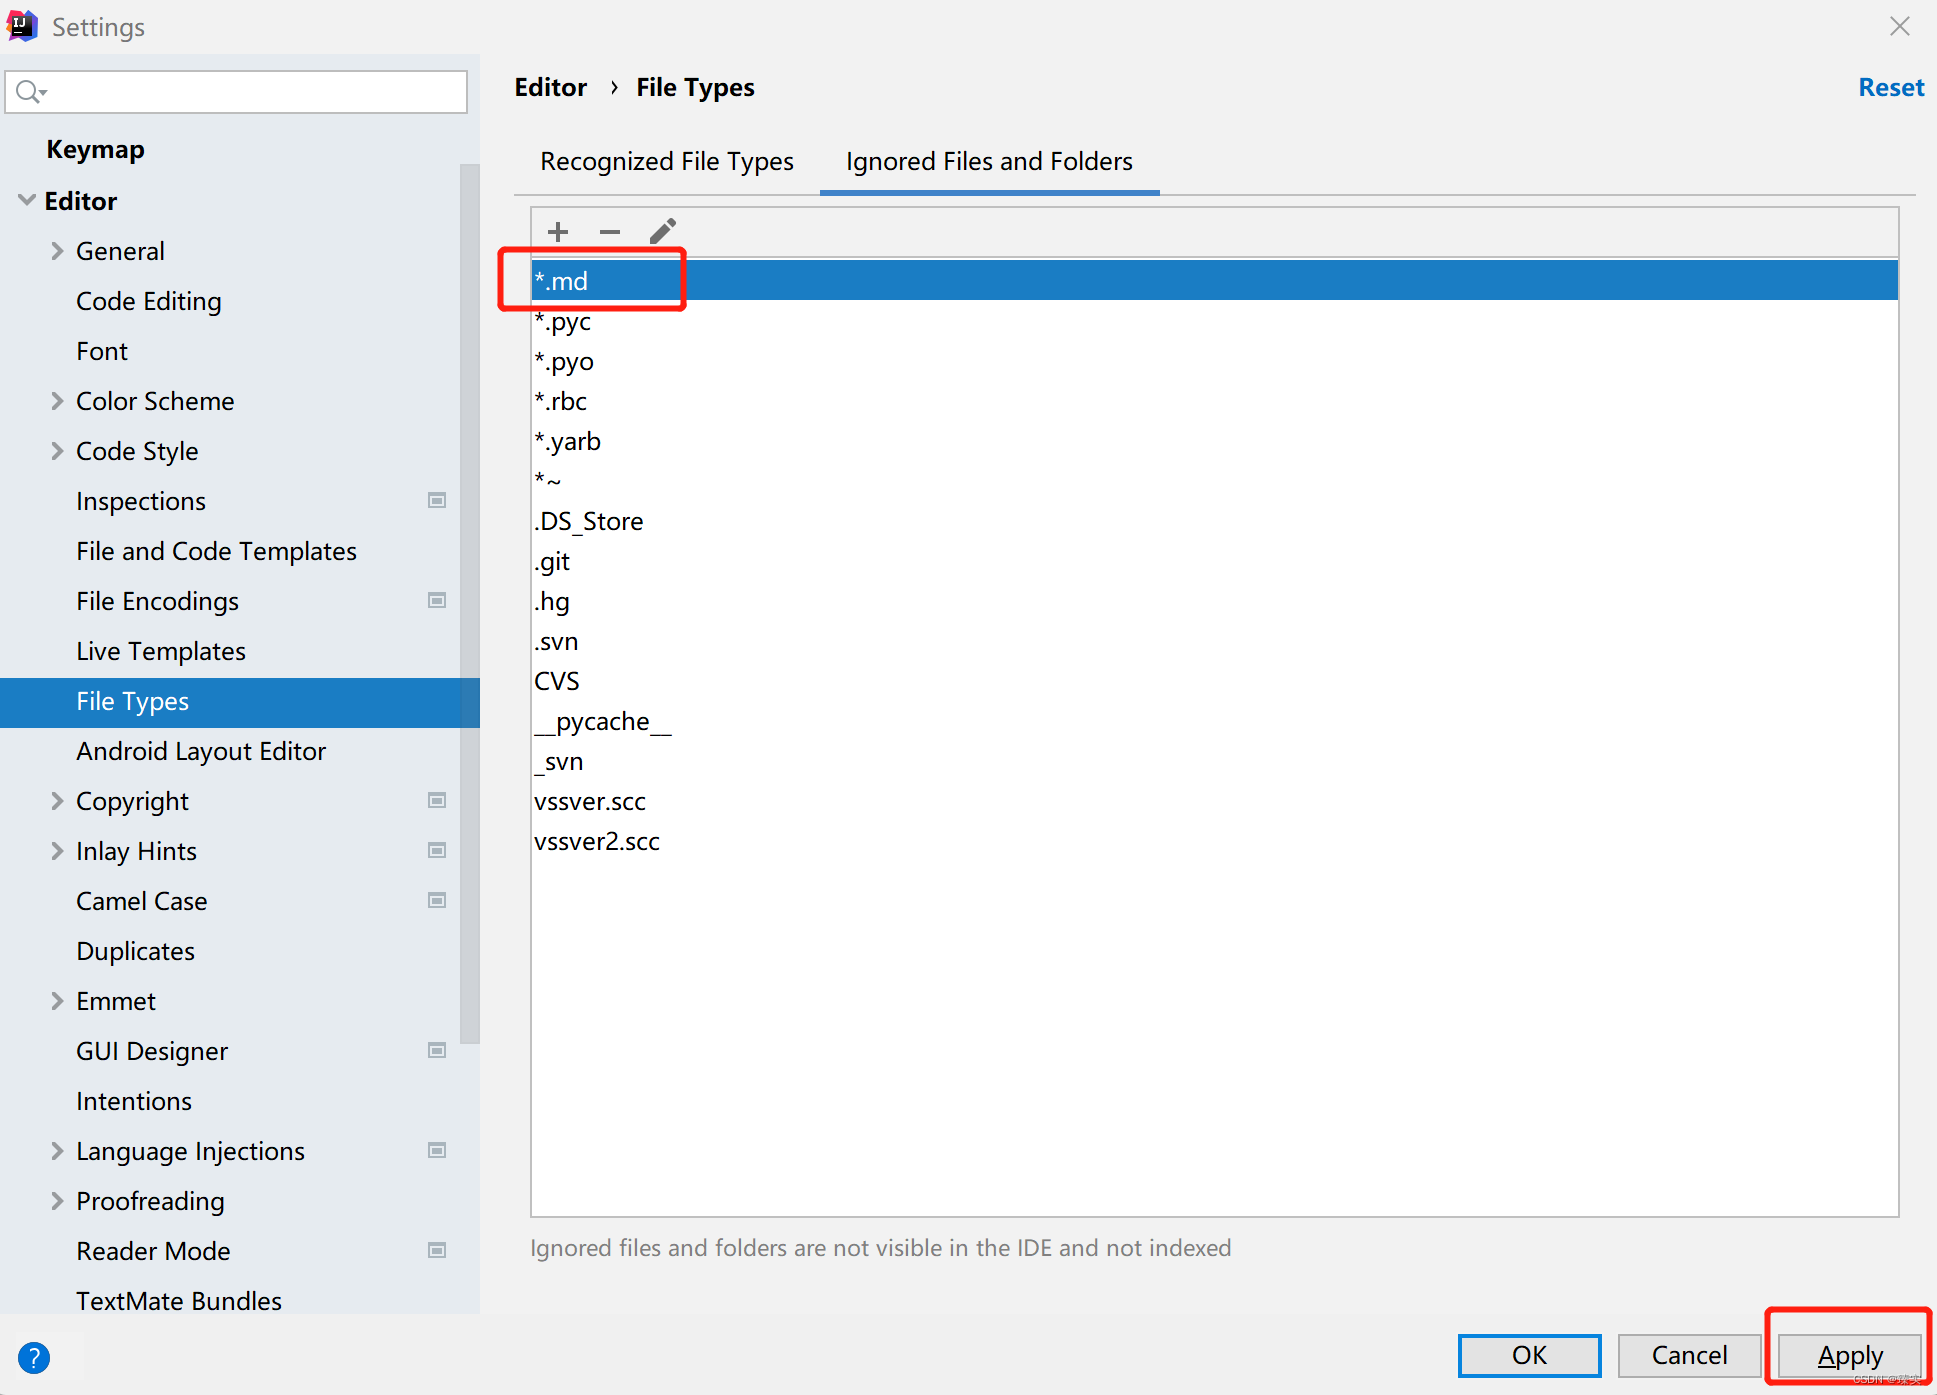Viewport: 1937px width, 1395px height.
Task: Select the .svn pattern row
Action: (x=1214, y=641)
